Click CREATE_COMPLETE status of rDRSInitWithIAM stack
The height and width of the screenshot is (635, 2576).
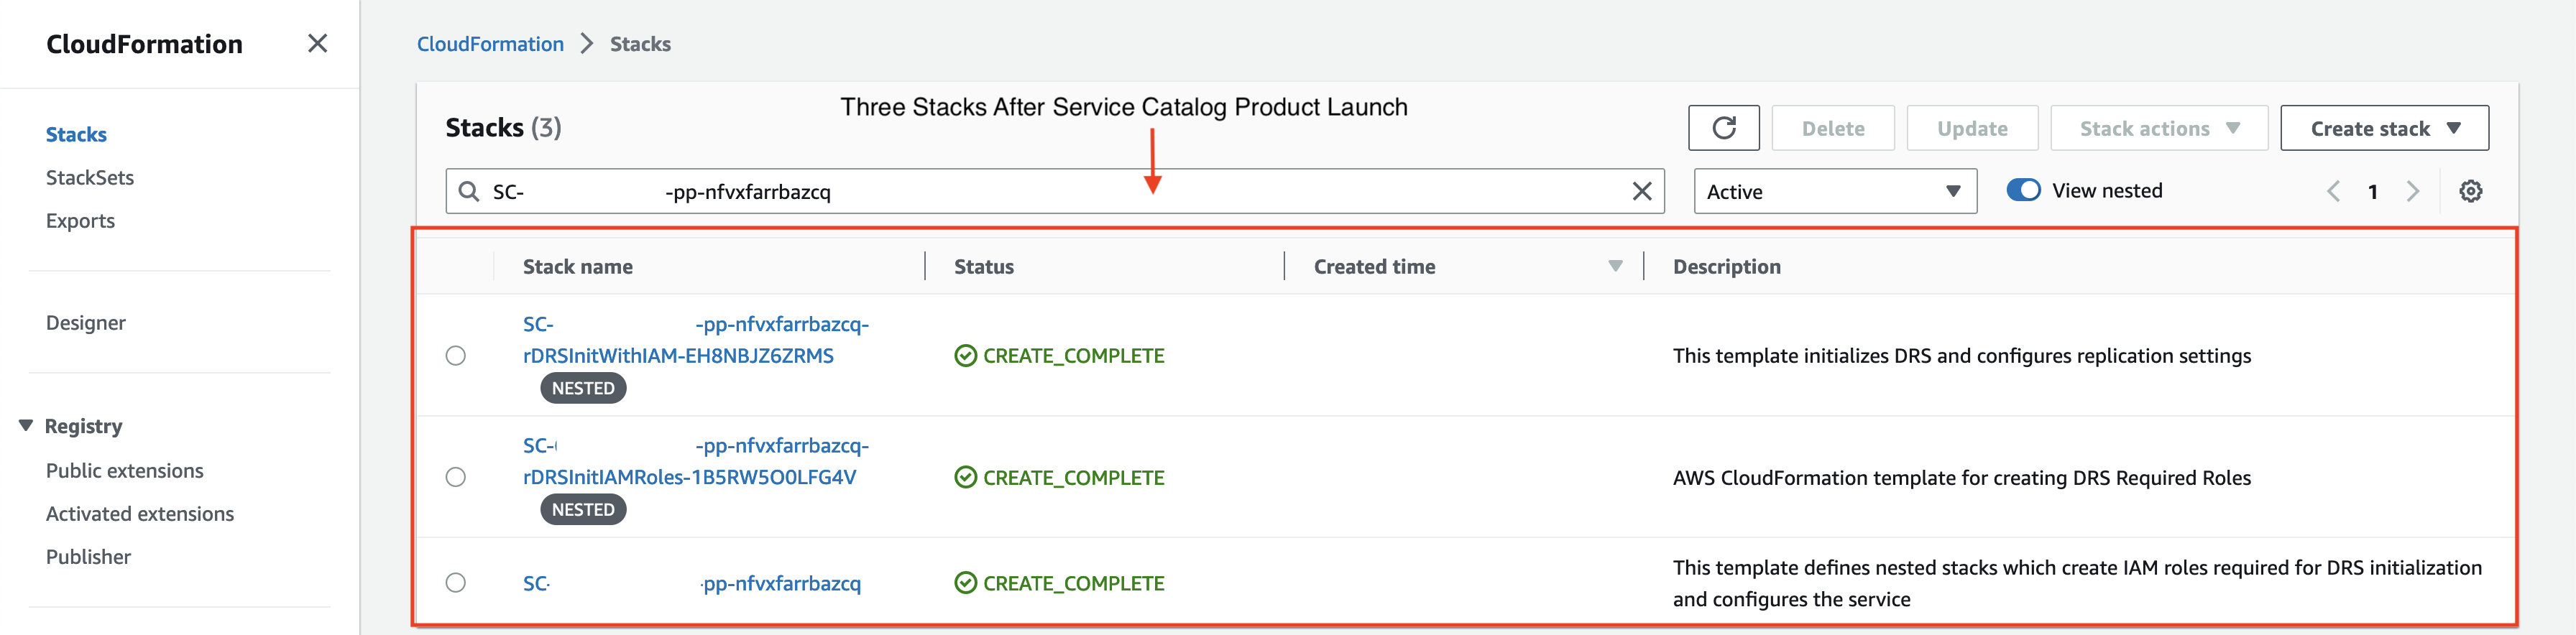[x=1059, y=356]
